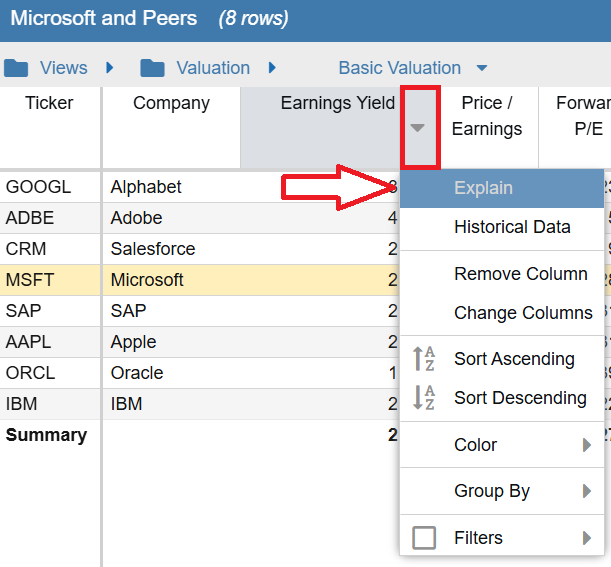This screenshot has width=611, height=567.
Task: Select the GOOGL ticker cell
Action: coord(50,187)
